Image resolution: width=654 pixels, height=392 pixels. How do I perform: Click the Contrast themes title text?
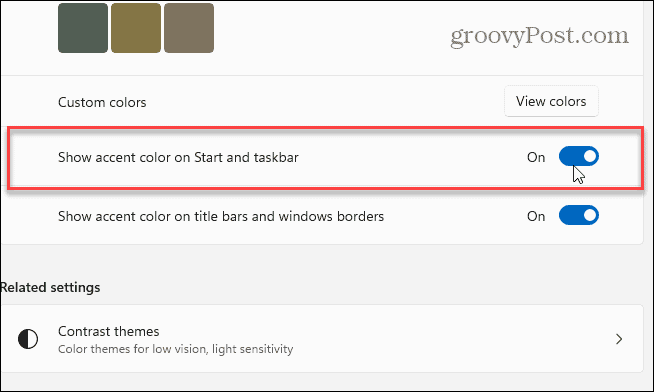(x=108, y=331)
